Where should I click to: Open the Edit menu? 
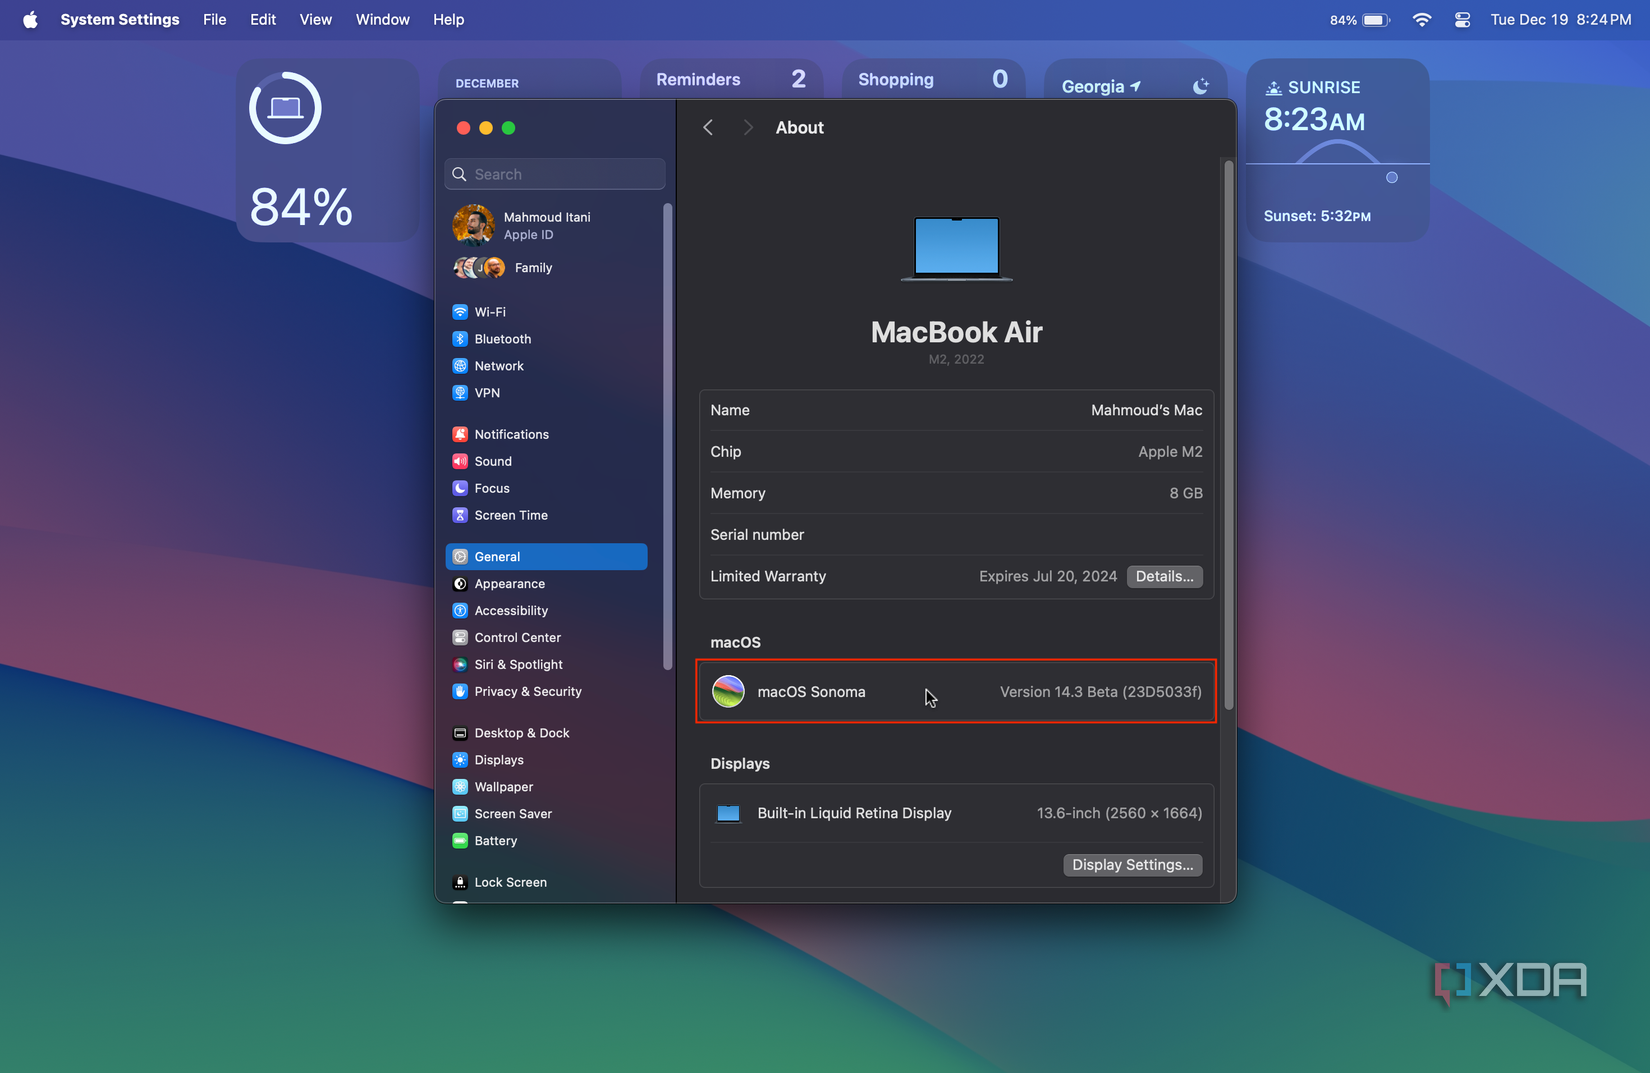[263, 19]
